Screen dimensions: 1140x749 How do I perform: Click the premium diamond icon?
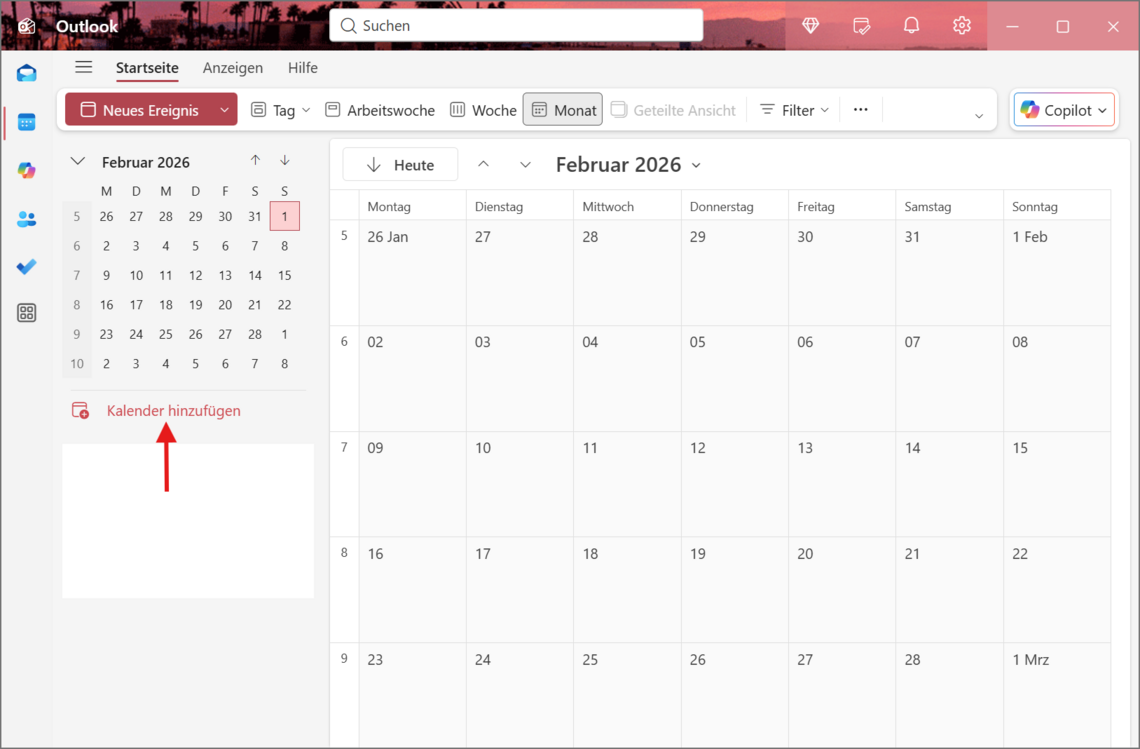click(x=811, y=26)
